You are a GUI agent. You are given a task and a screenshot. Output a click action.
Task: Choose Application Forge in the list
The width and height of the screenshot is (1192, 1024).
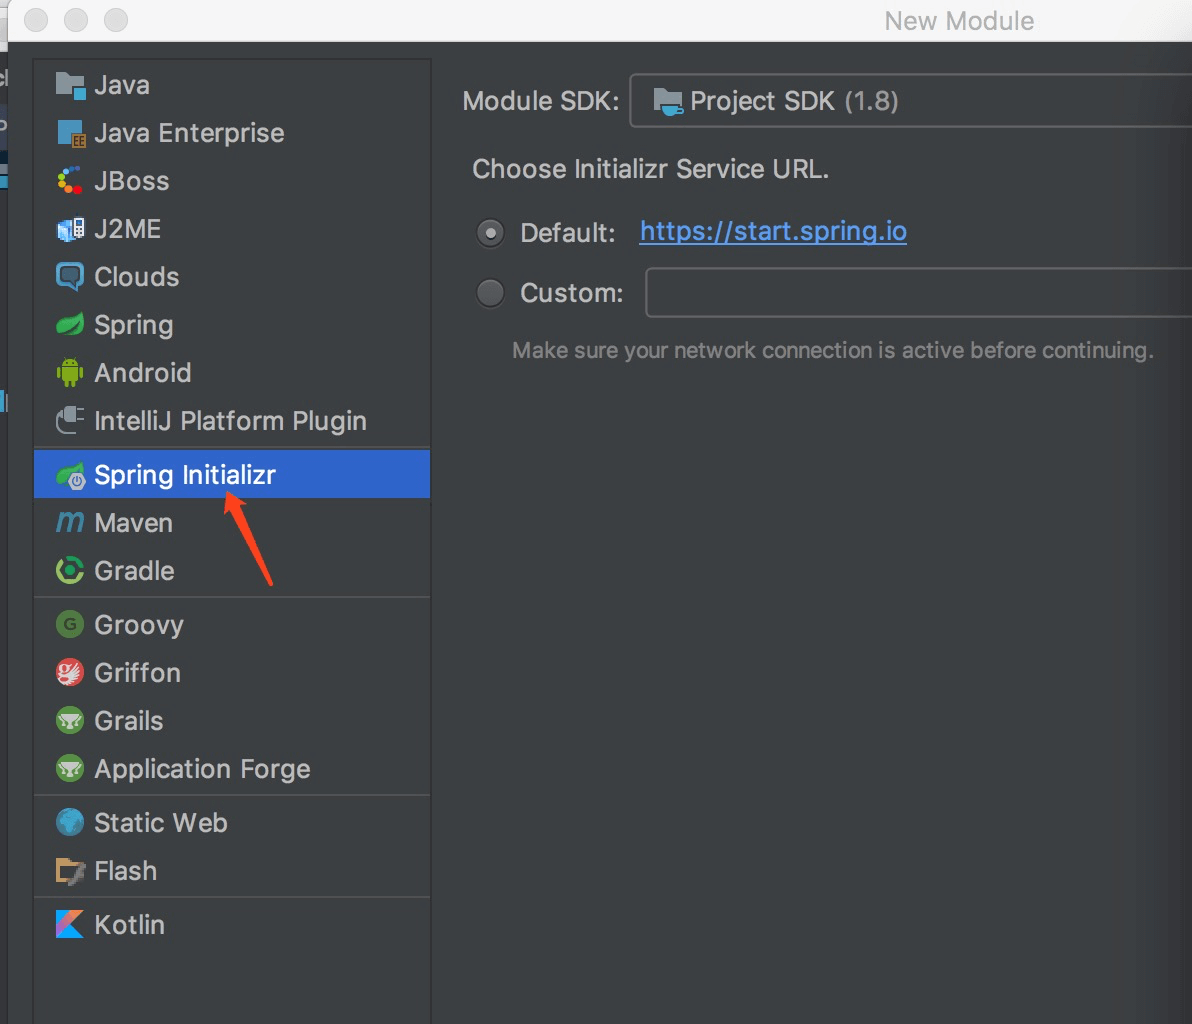coord(202,769)
